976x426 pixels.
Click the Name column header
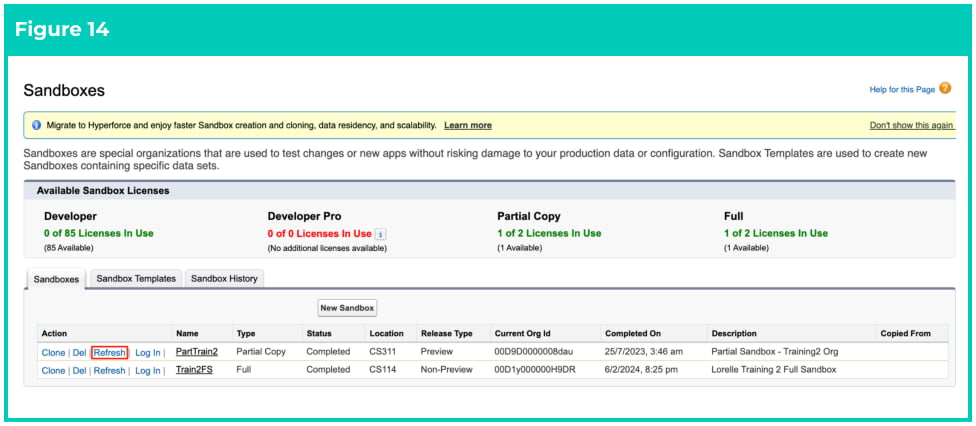pos(187,334)
